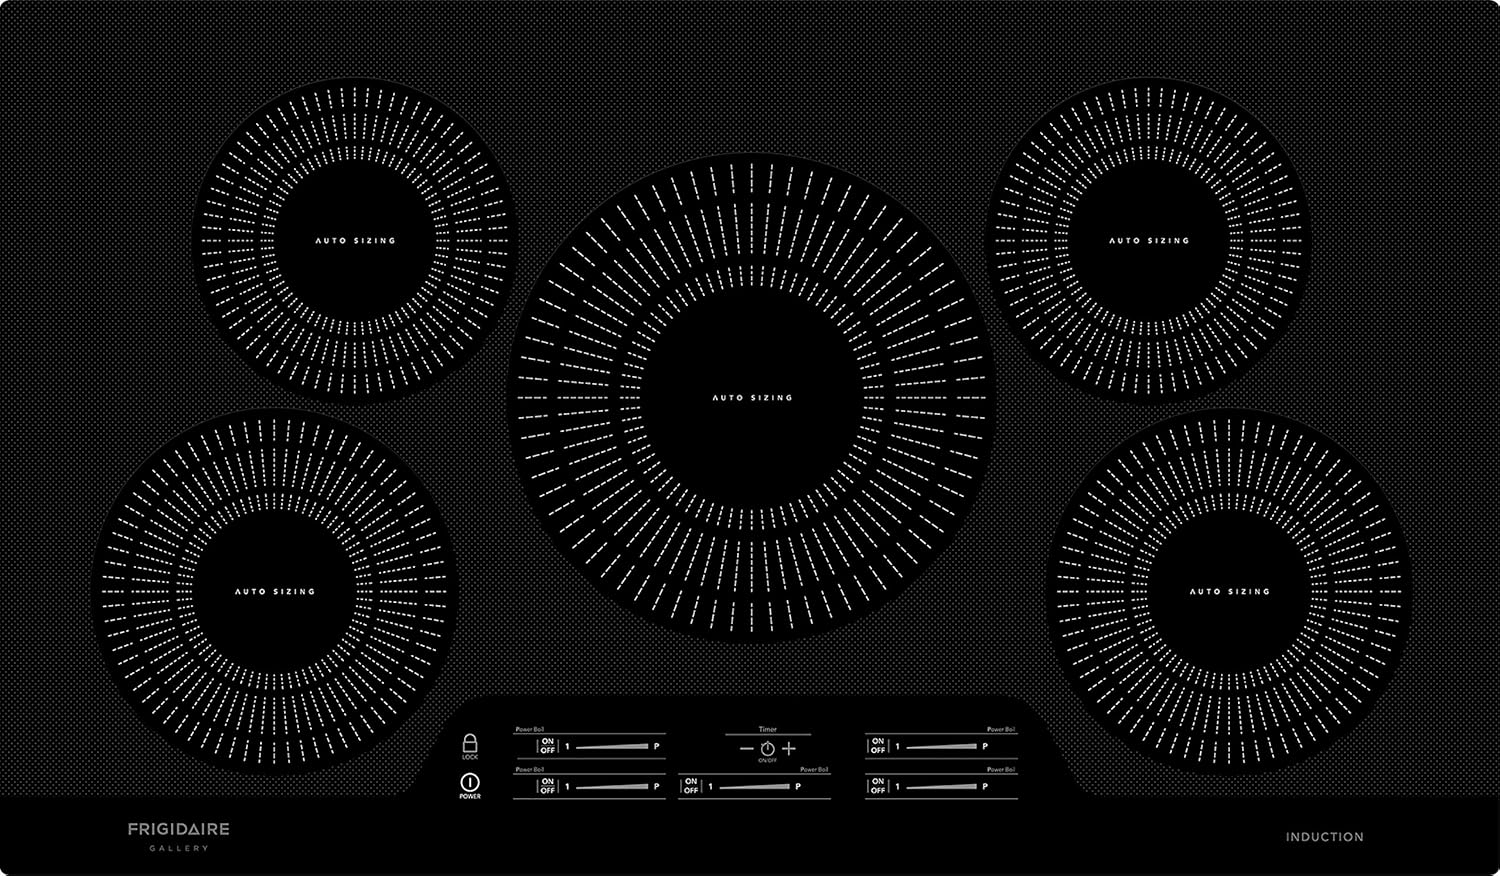Set heat on the upper-right power slider bar
Image resolution: width=1500 pixels, height=876 pixels.
click(941, 746)
